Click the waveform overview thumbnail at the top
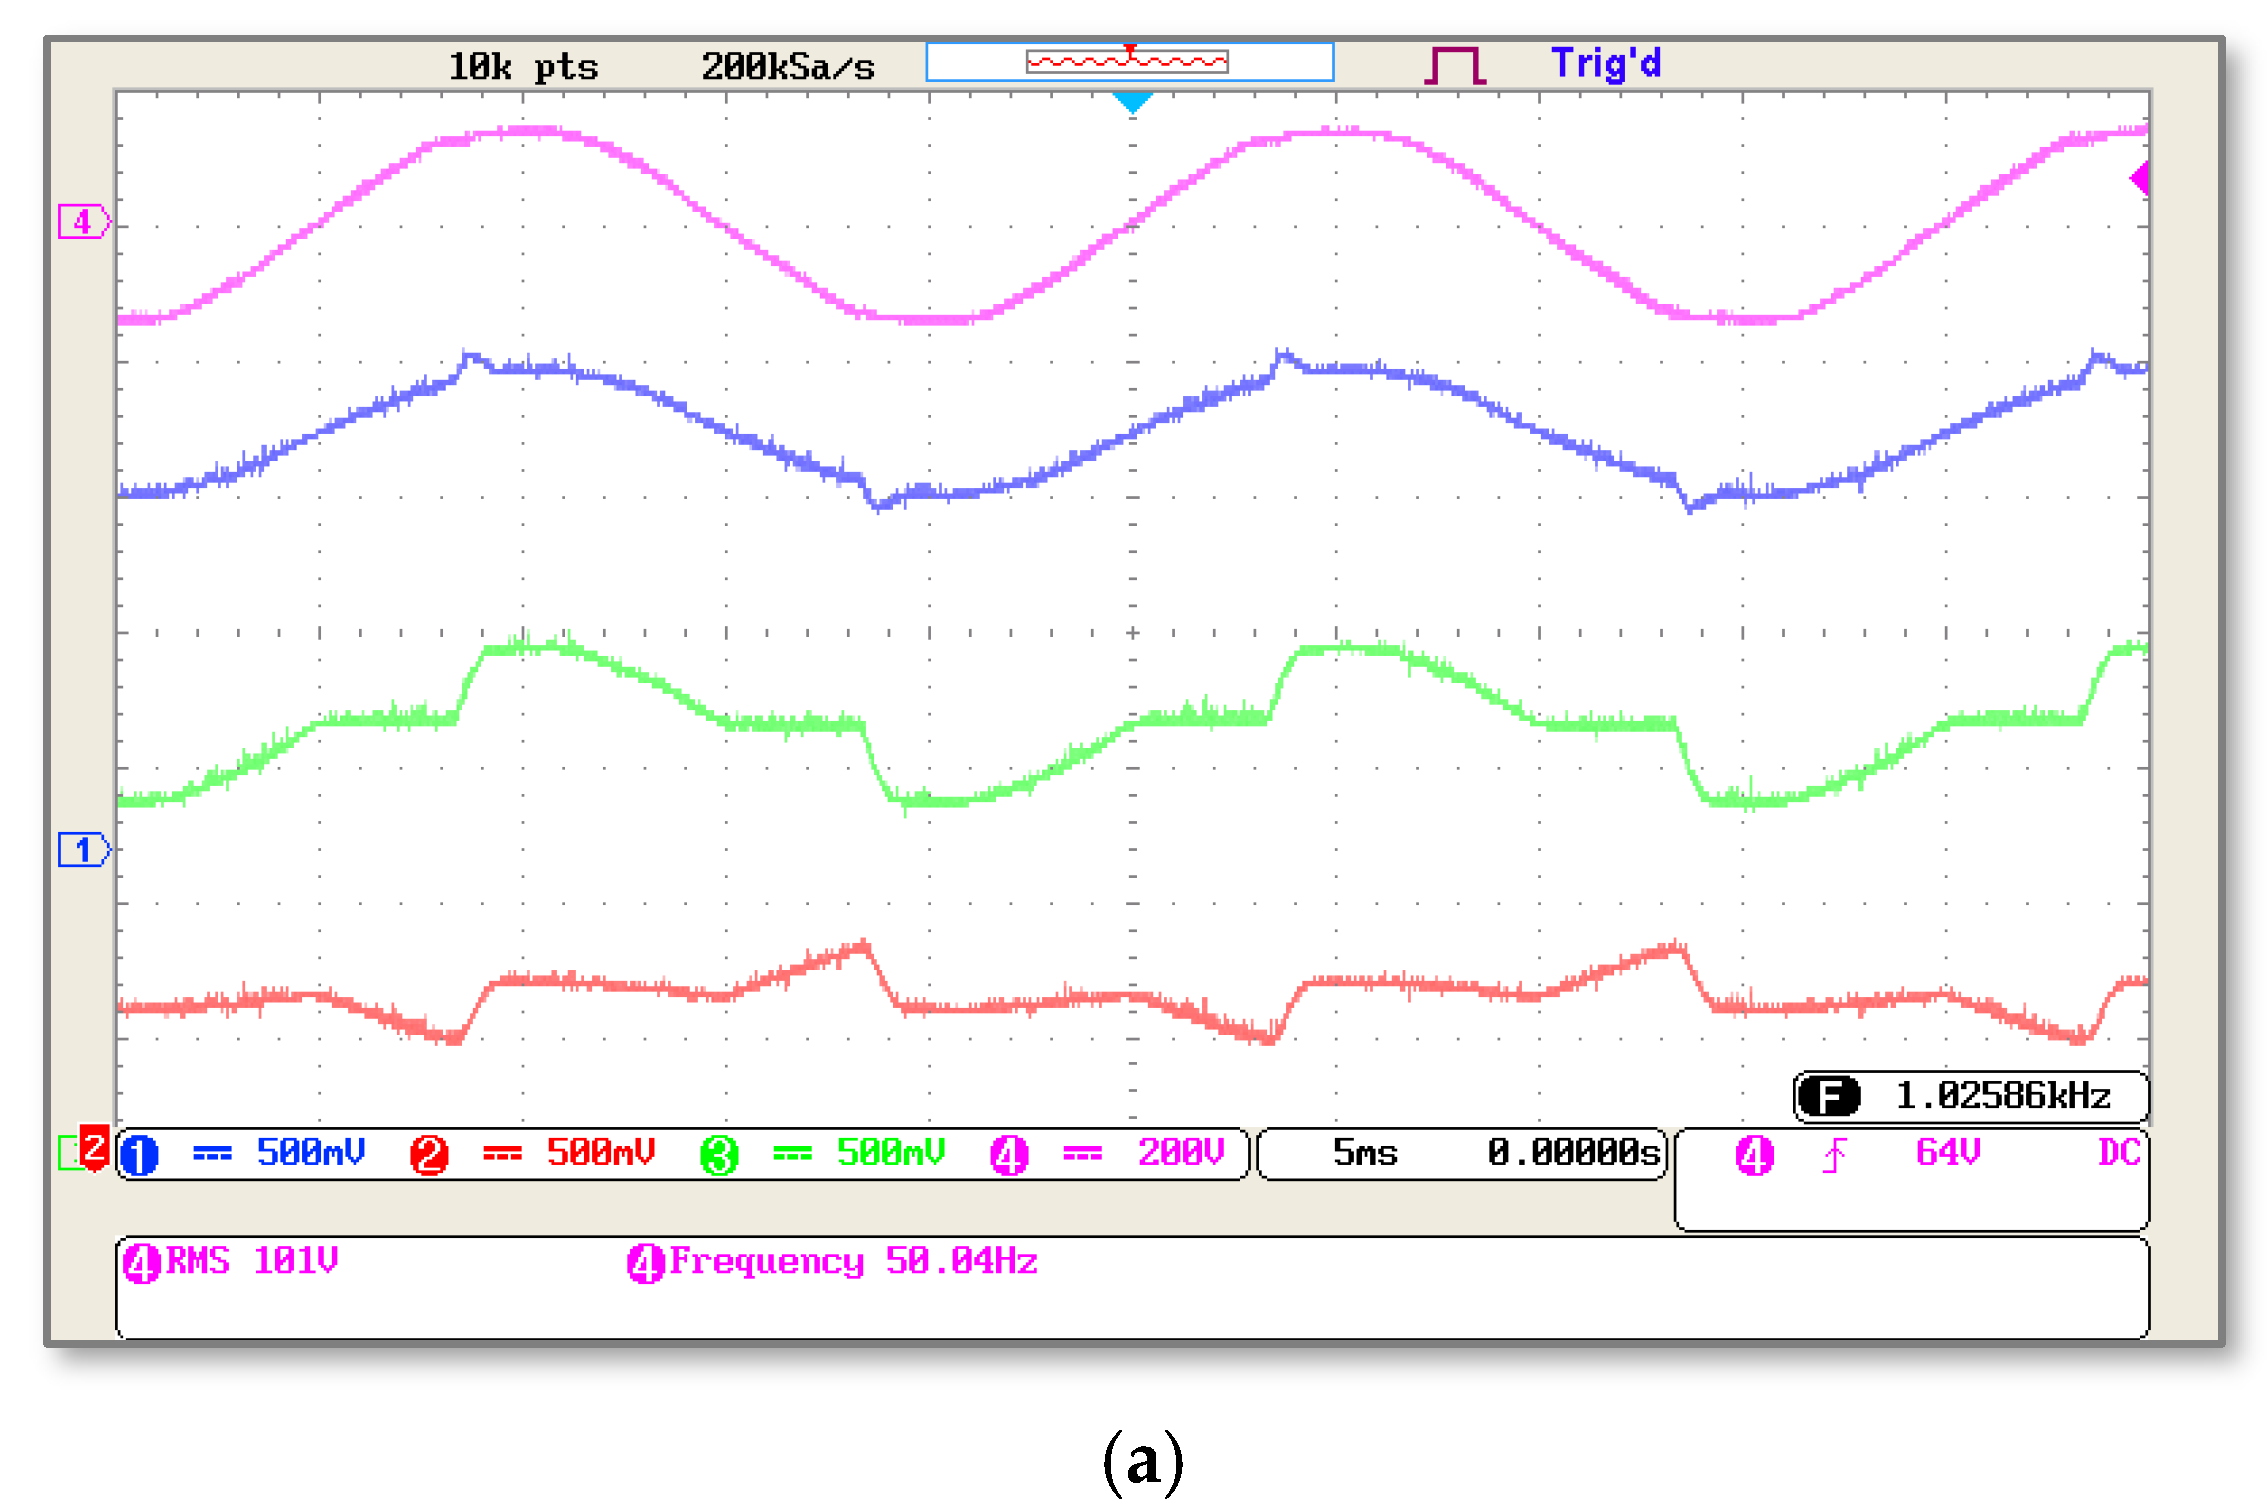The width and height of the screenshot is (2267, 1511). [1129, 62]
